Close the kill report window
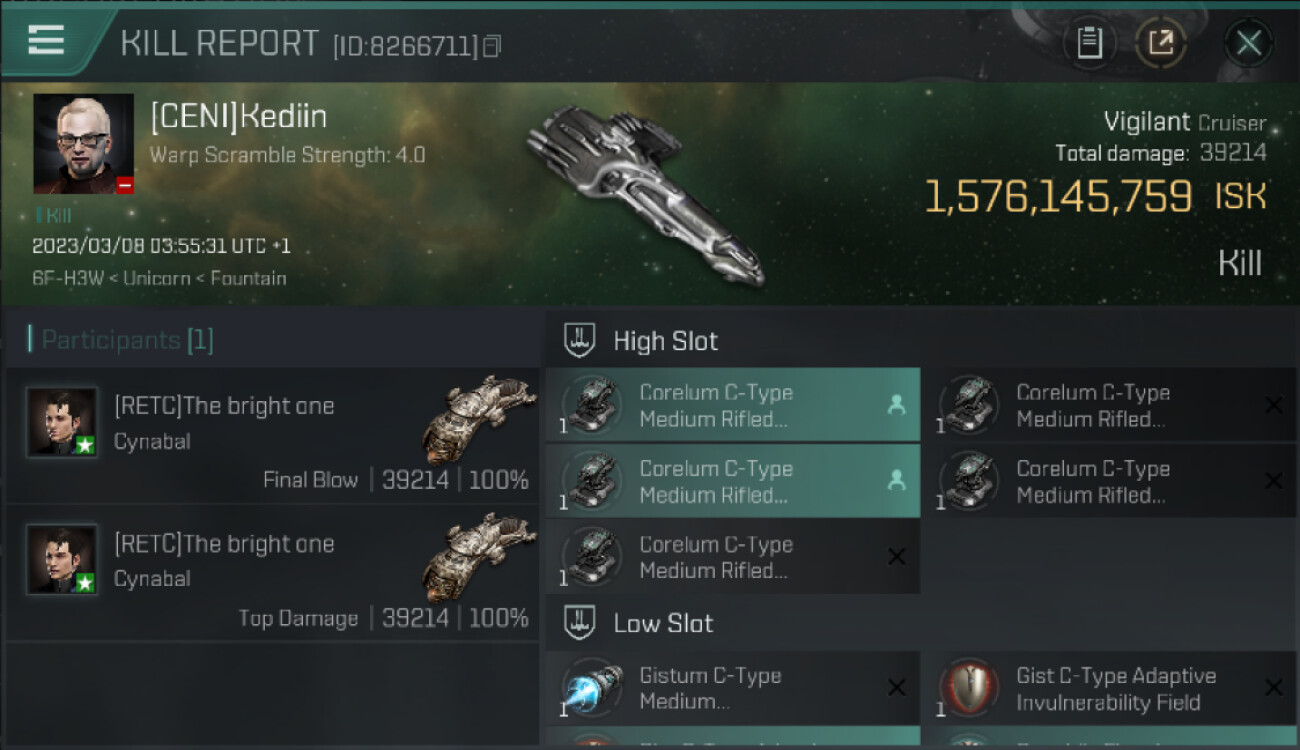 coord(1248,43)
